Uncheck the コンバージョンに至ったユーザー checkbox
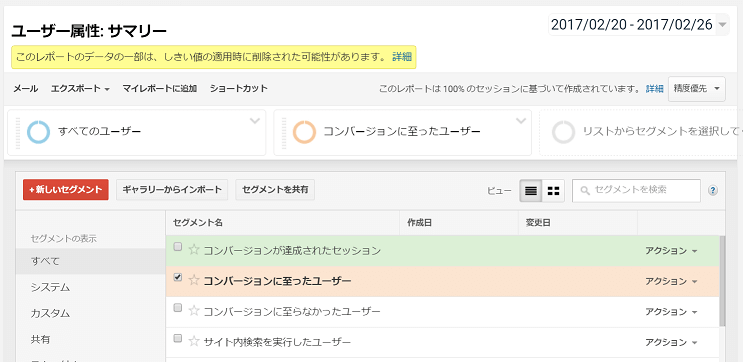Image resolution: width=743 pixels, height=362 pixels. (178, 277)
